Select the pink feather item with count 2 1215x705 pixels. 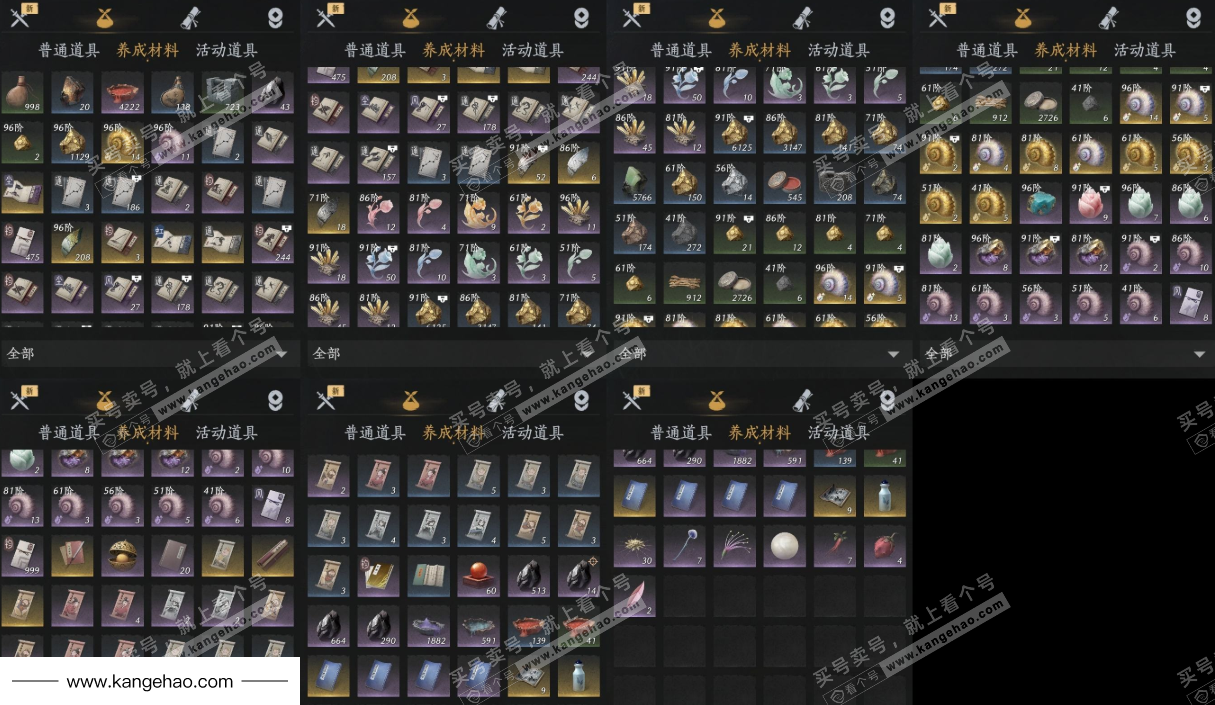pos(634,596)
